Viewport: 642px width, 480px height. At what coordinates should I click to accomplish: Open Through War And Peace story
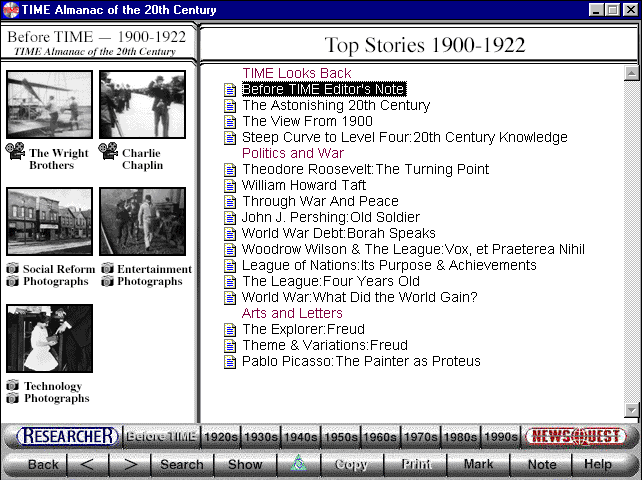point(320,201)
